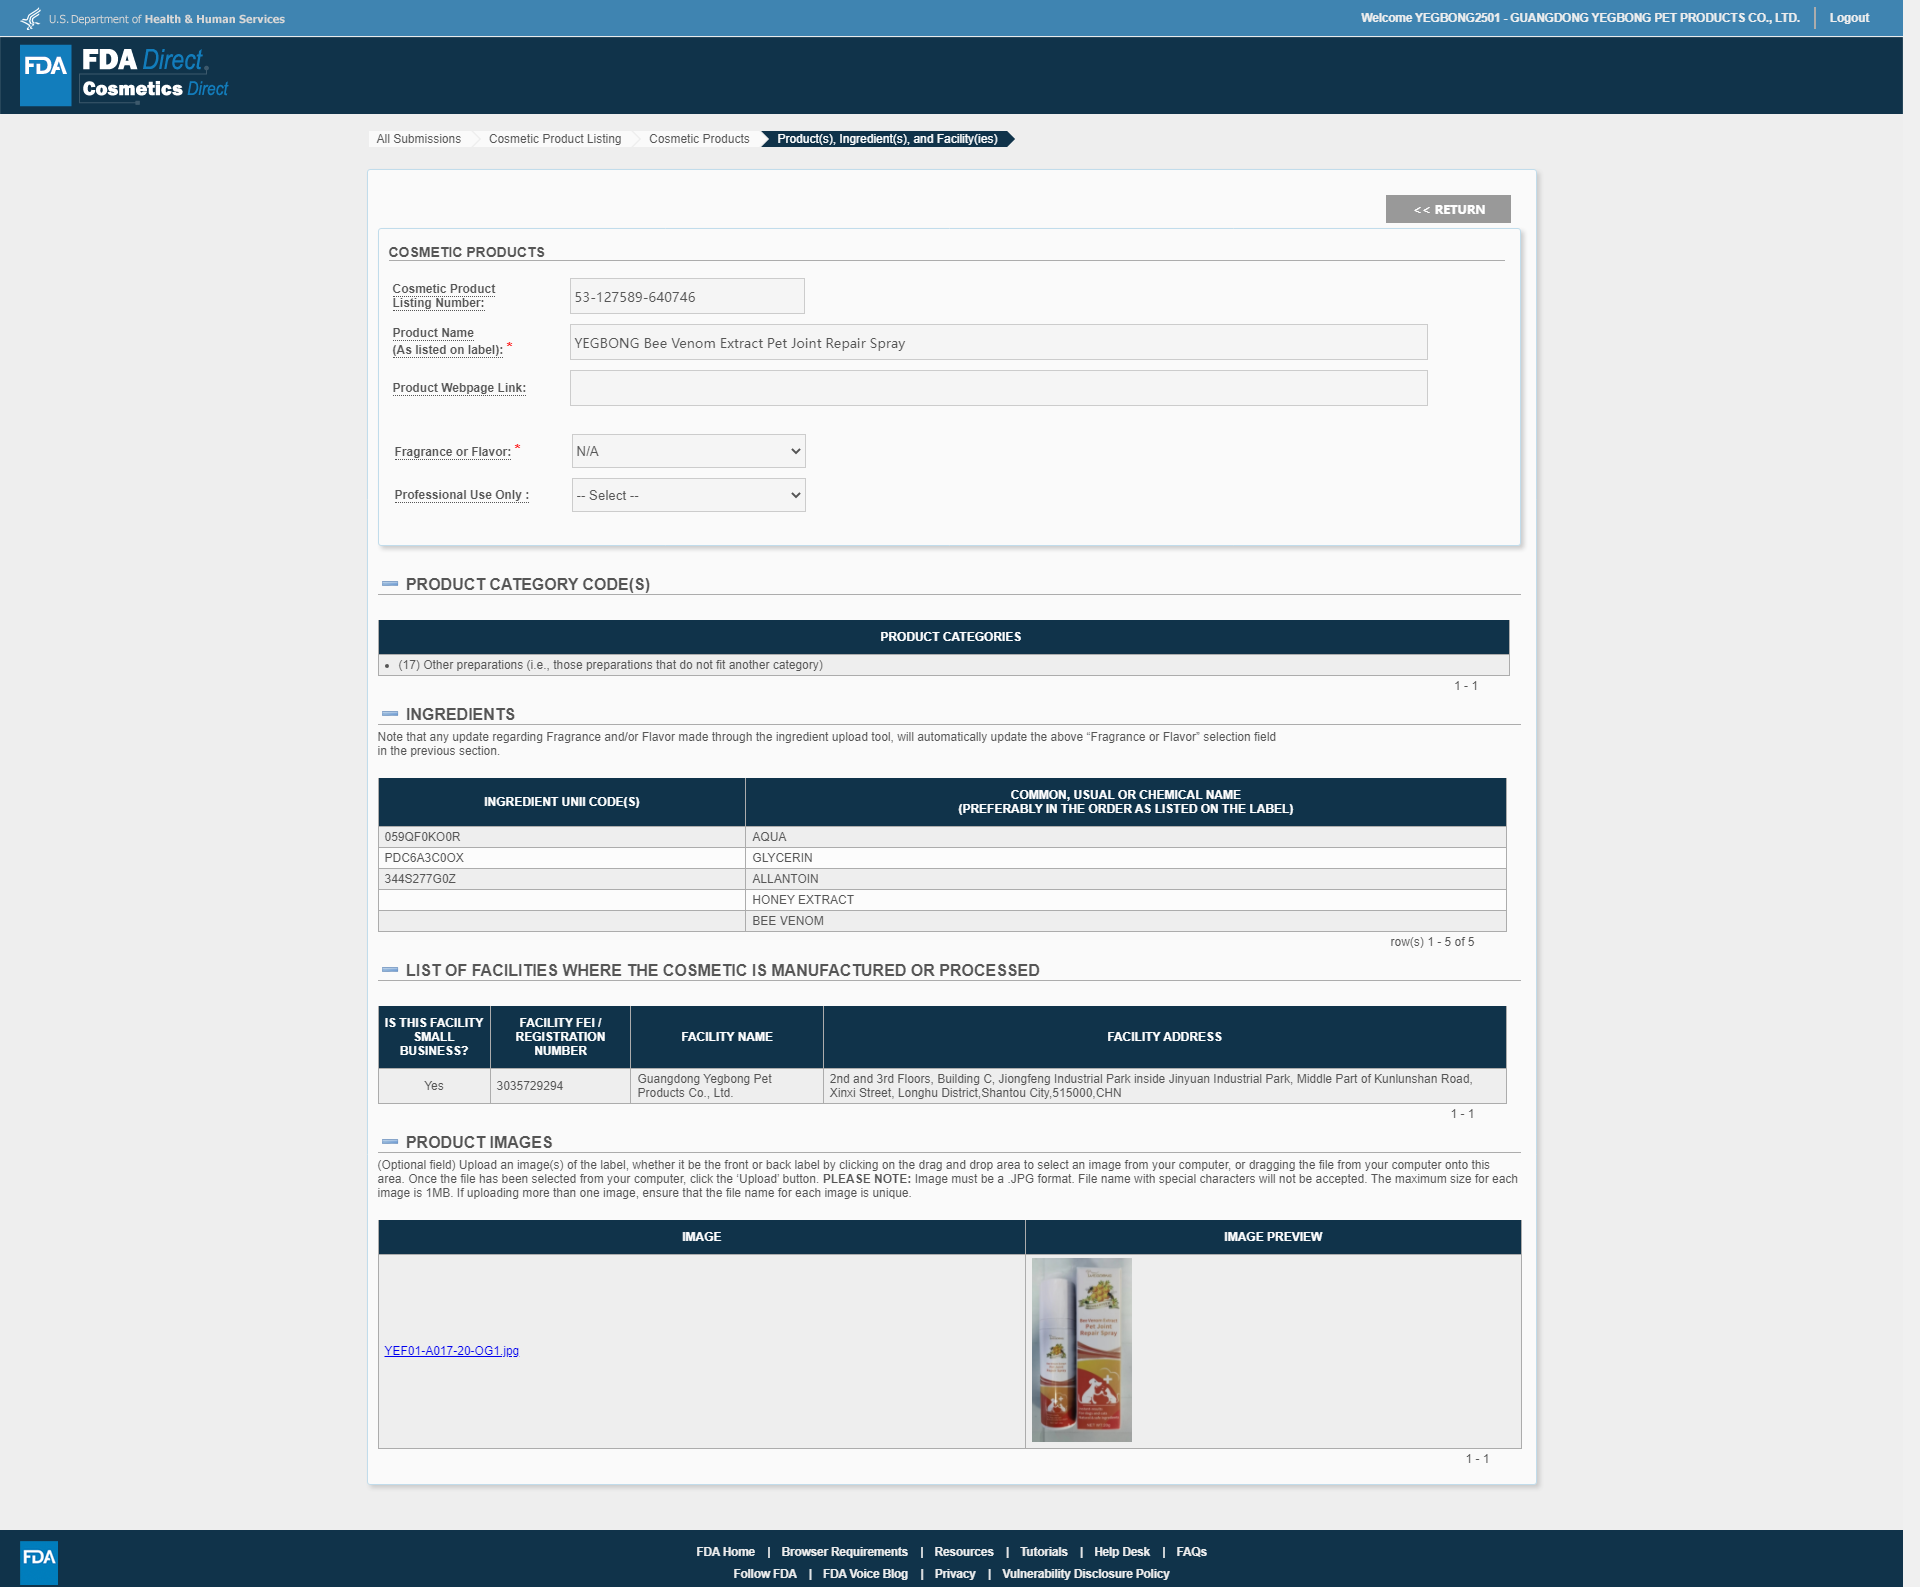
Task: Click the FDA Direct Cosmetics Direct title
Action: click(155, 75)
